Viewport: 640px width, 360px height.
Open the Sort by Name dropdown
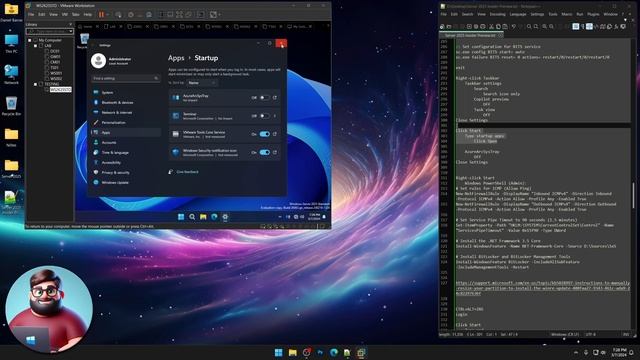[x=202, y=83]
